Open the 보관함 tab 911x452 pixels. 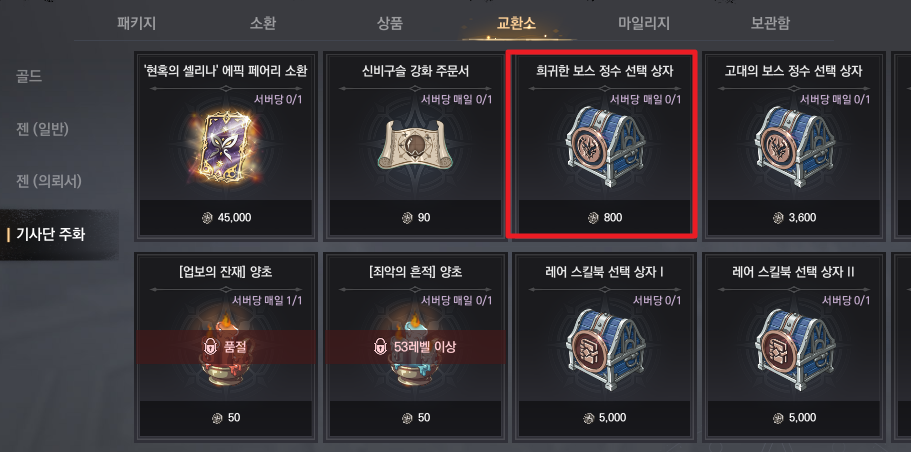click(x=770, y=23)
